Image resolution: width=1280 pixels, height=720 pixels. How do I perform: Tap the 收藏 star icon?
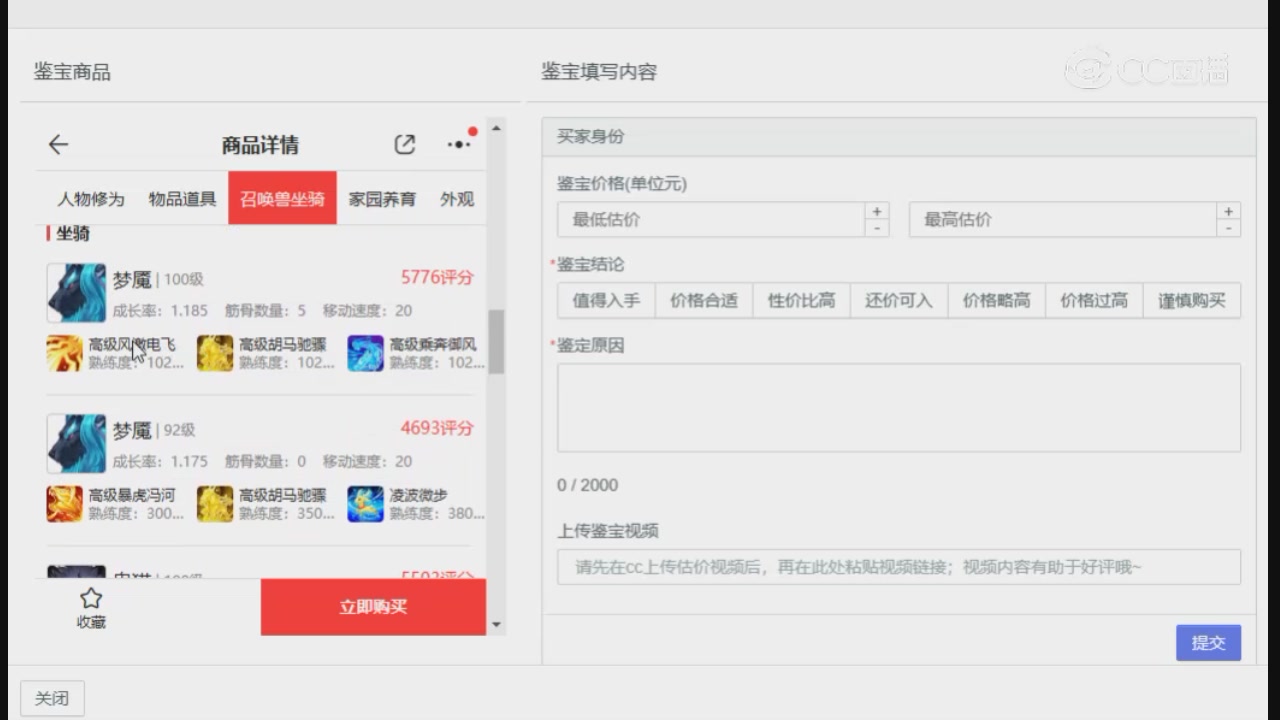[91, 598]
